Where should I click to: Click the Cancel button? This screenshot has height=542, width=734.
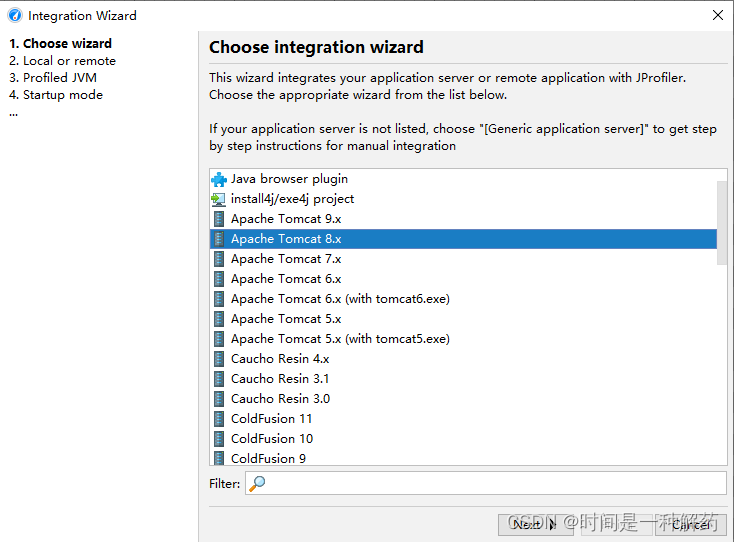[x=691, y=525]
